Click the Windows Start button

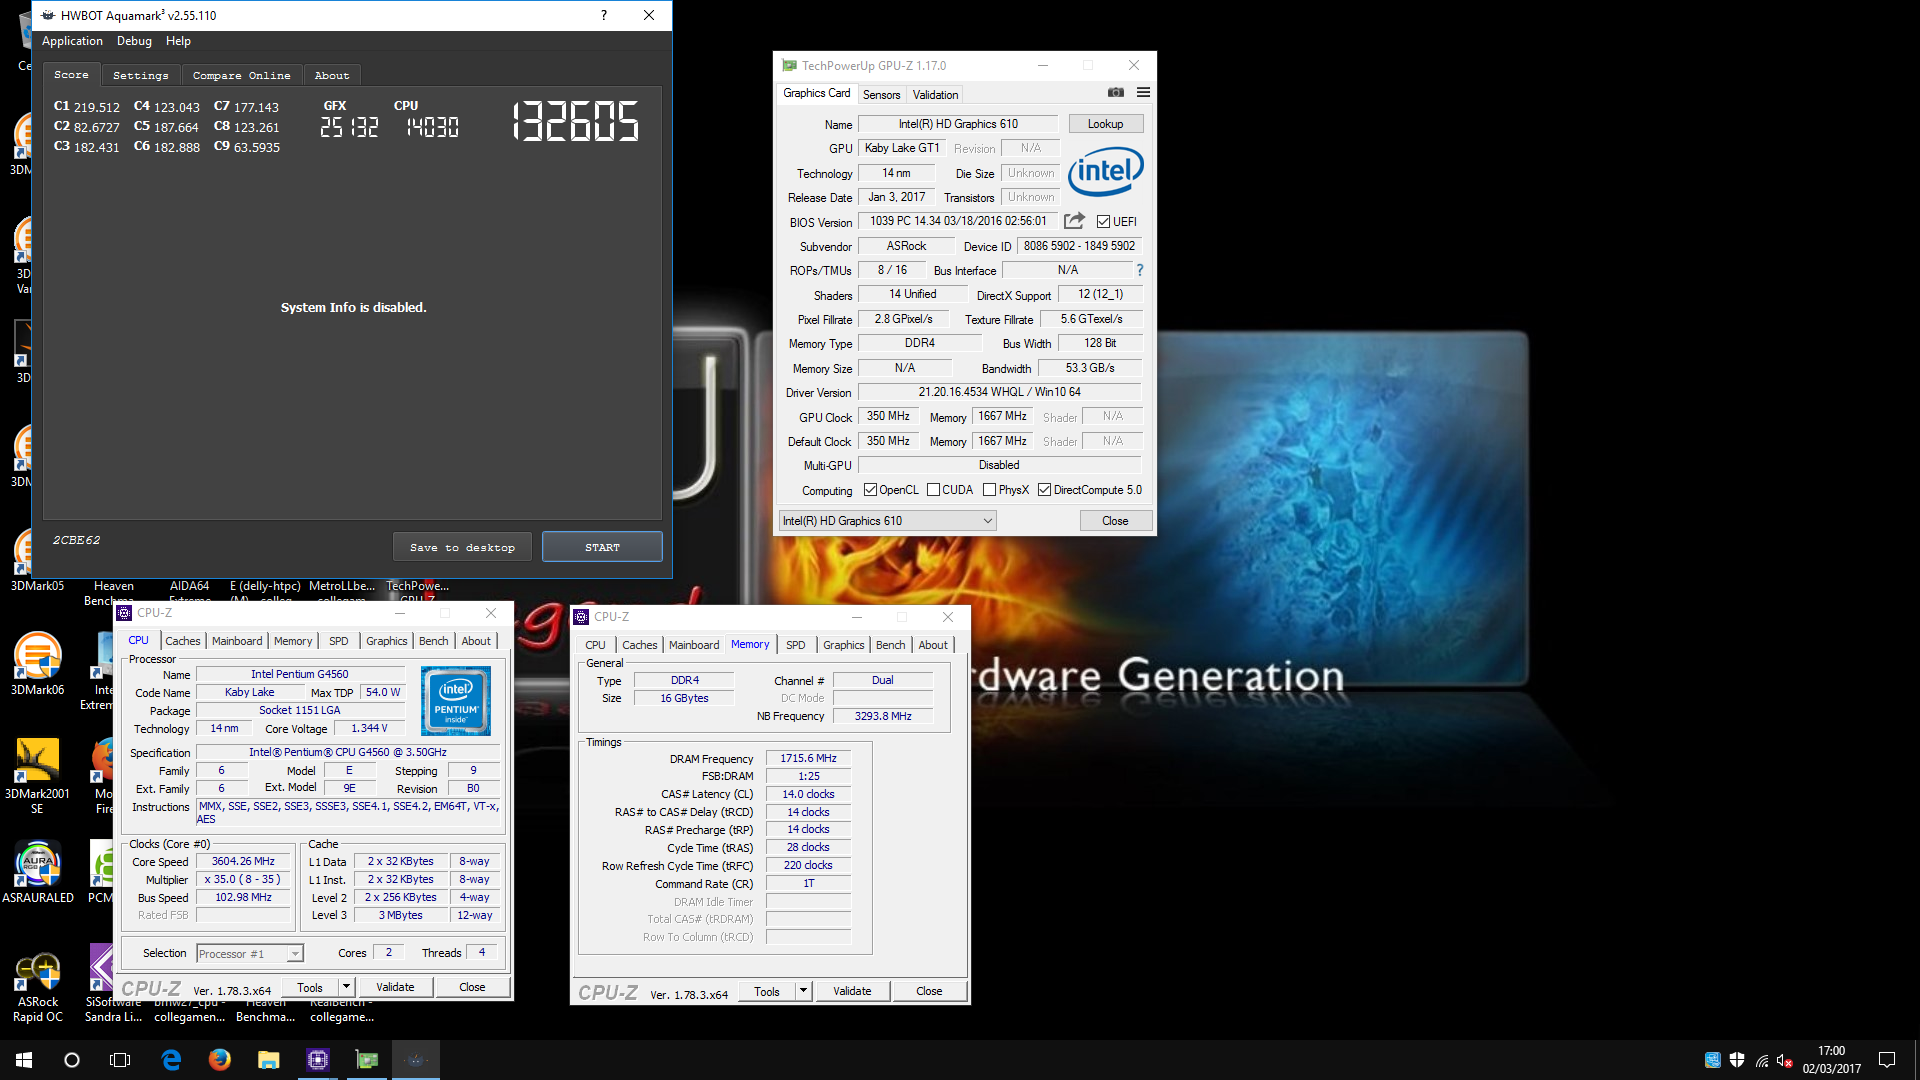click(x=24, y=1060)
